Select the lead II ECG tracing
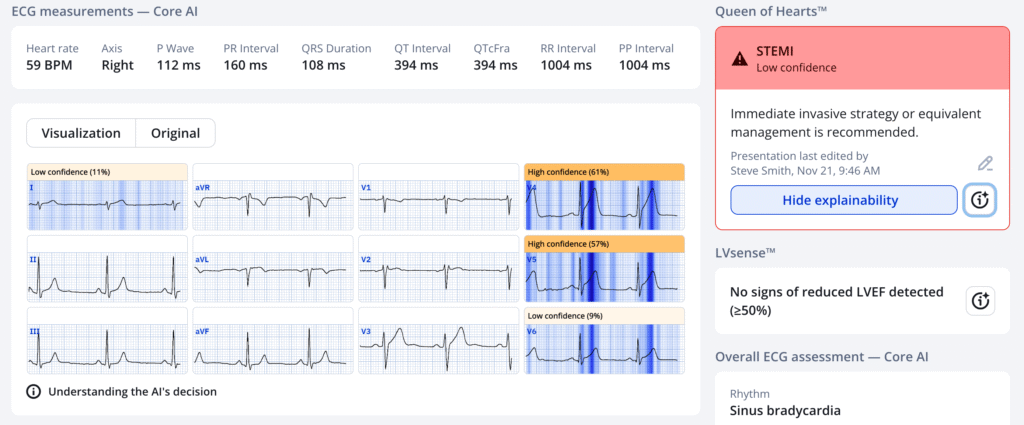This screenshot has height=425, width=1024. pos(107,275)
